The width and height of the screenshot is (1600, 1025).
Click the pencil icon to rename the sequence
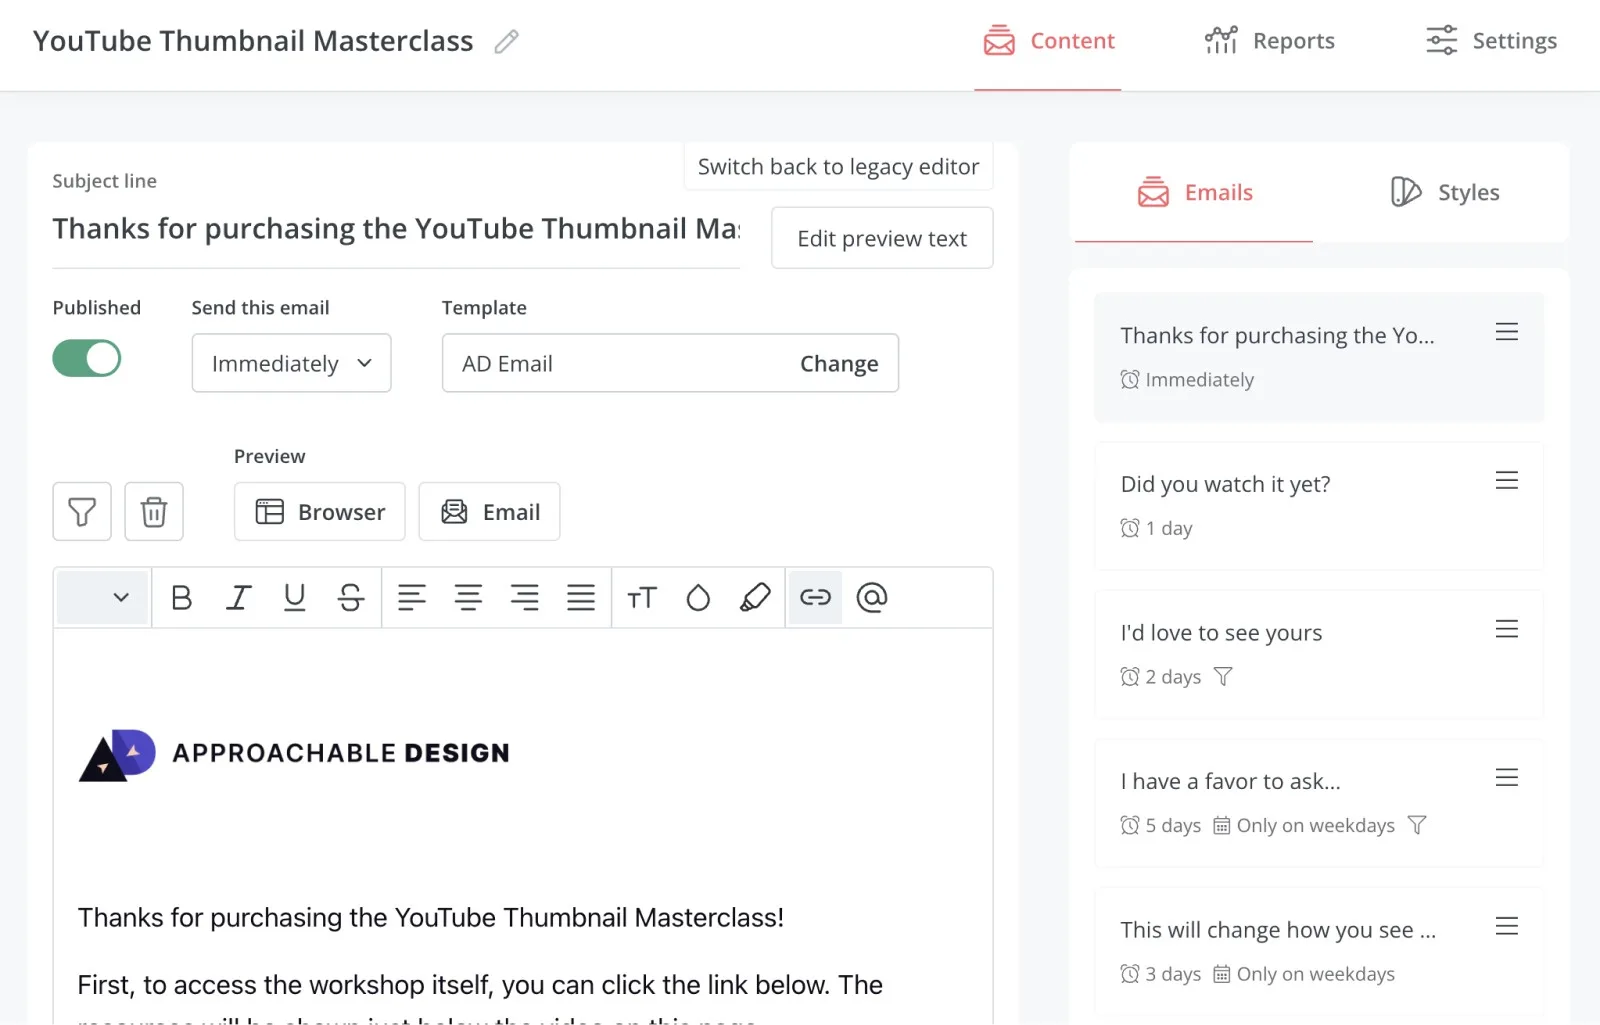pos(507,41)
